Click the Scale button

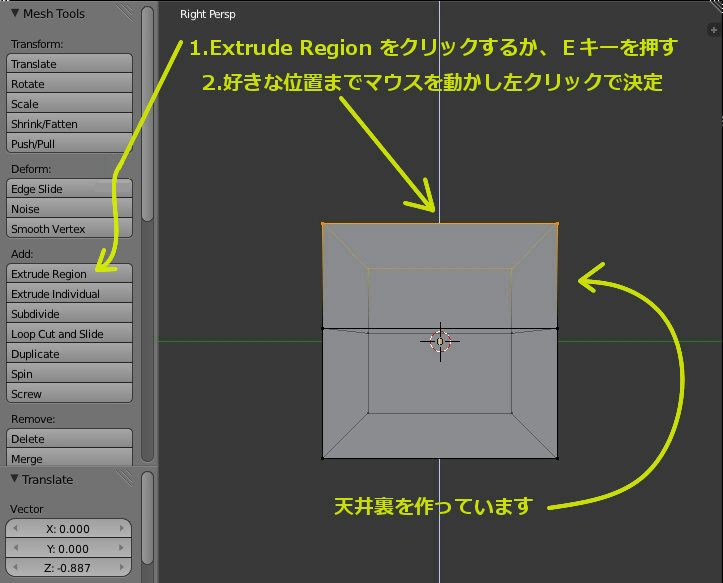[x=69, y=103]
